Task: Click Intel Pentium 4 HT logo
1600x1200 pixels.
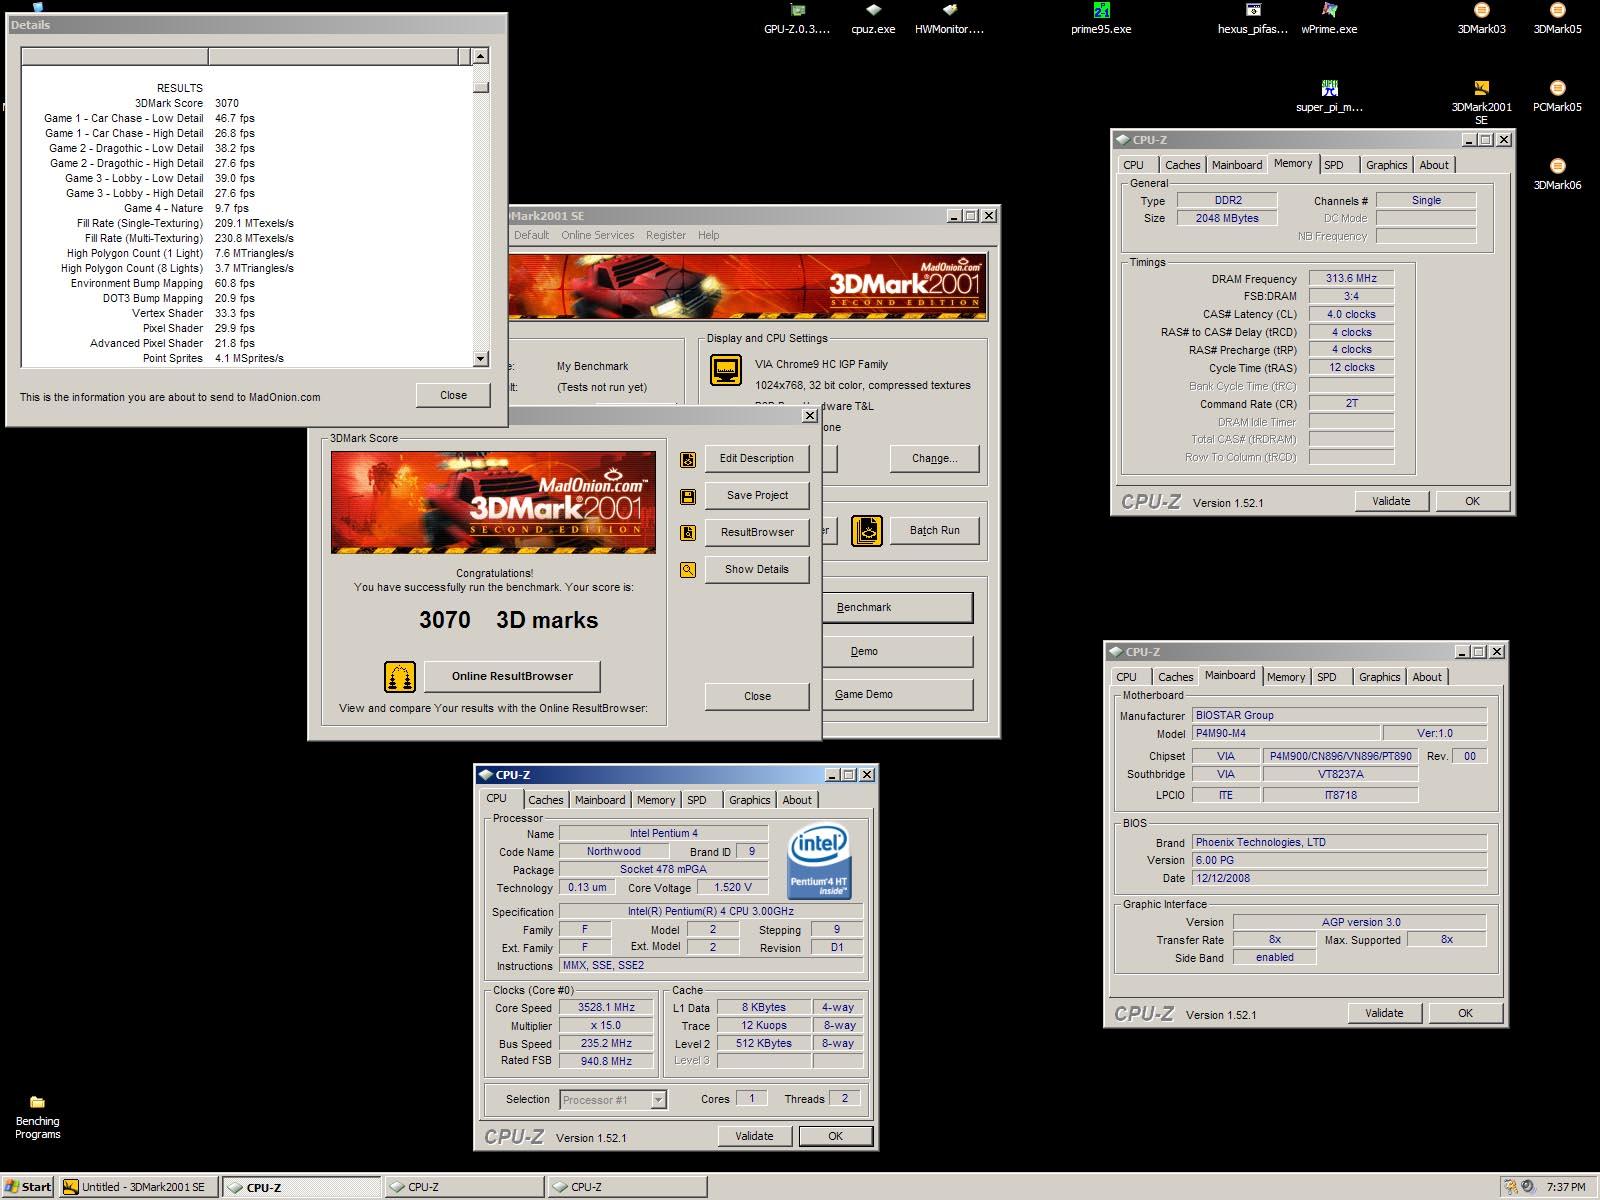Action: click(819, 860)
